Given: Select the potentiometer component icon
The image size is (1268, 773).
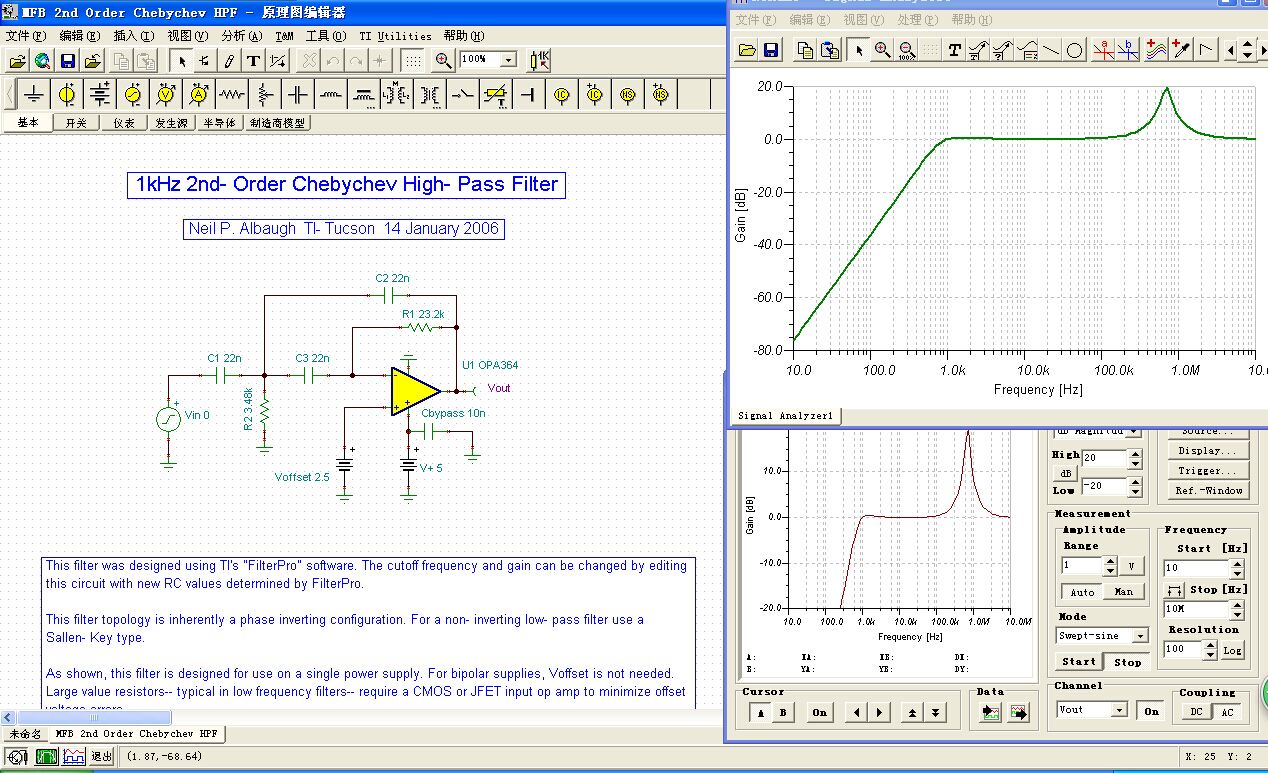Looking at the screenshot, I should pos(265,95).
